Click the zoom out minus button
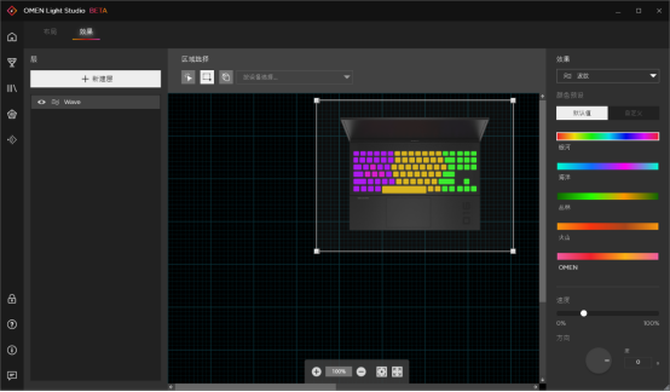 361,372
